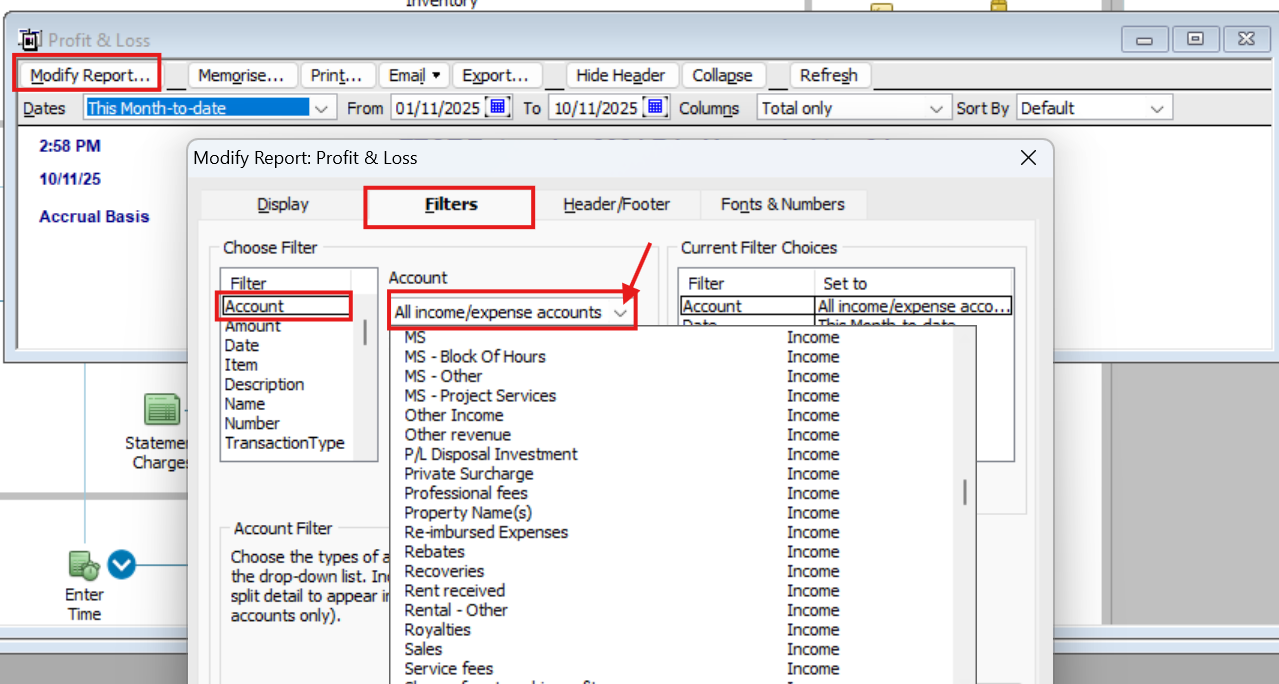Select the Item filter

pyautogui.click(x=241, y=365)
